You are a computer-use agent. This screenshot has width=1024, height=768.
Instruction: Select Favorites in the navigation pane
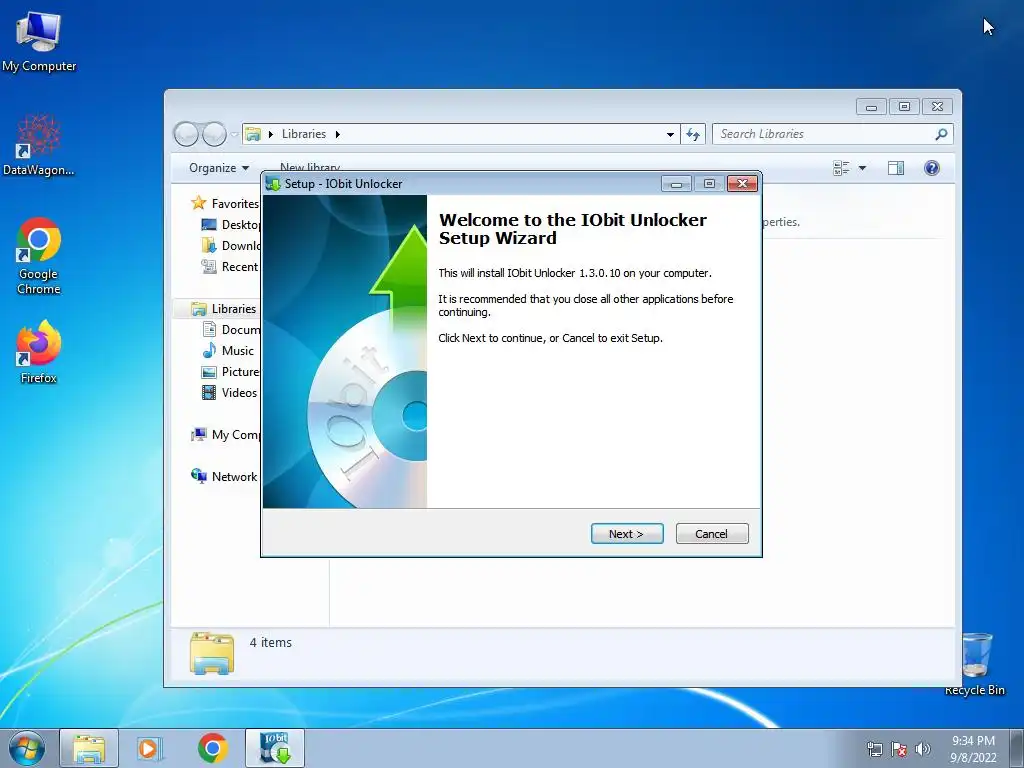click(225, 204)
